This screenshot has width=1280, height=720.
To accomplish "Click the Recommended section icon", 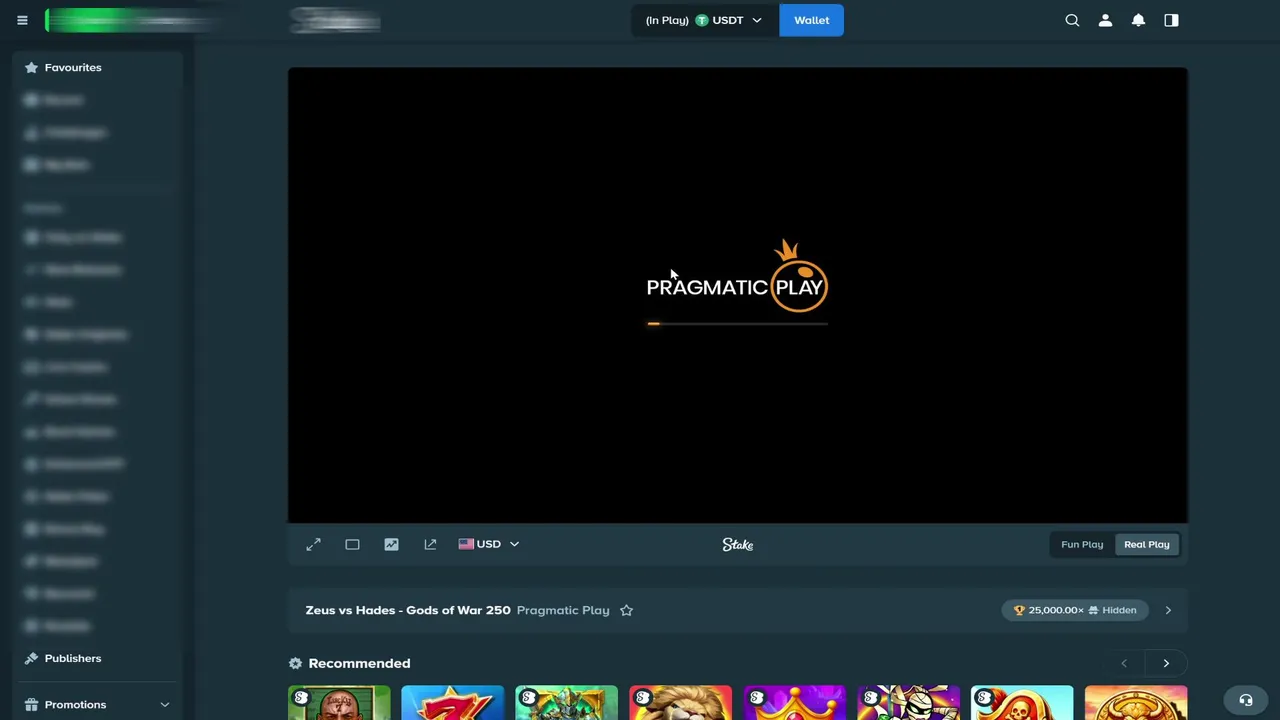I will tap(295, 663).
